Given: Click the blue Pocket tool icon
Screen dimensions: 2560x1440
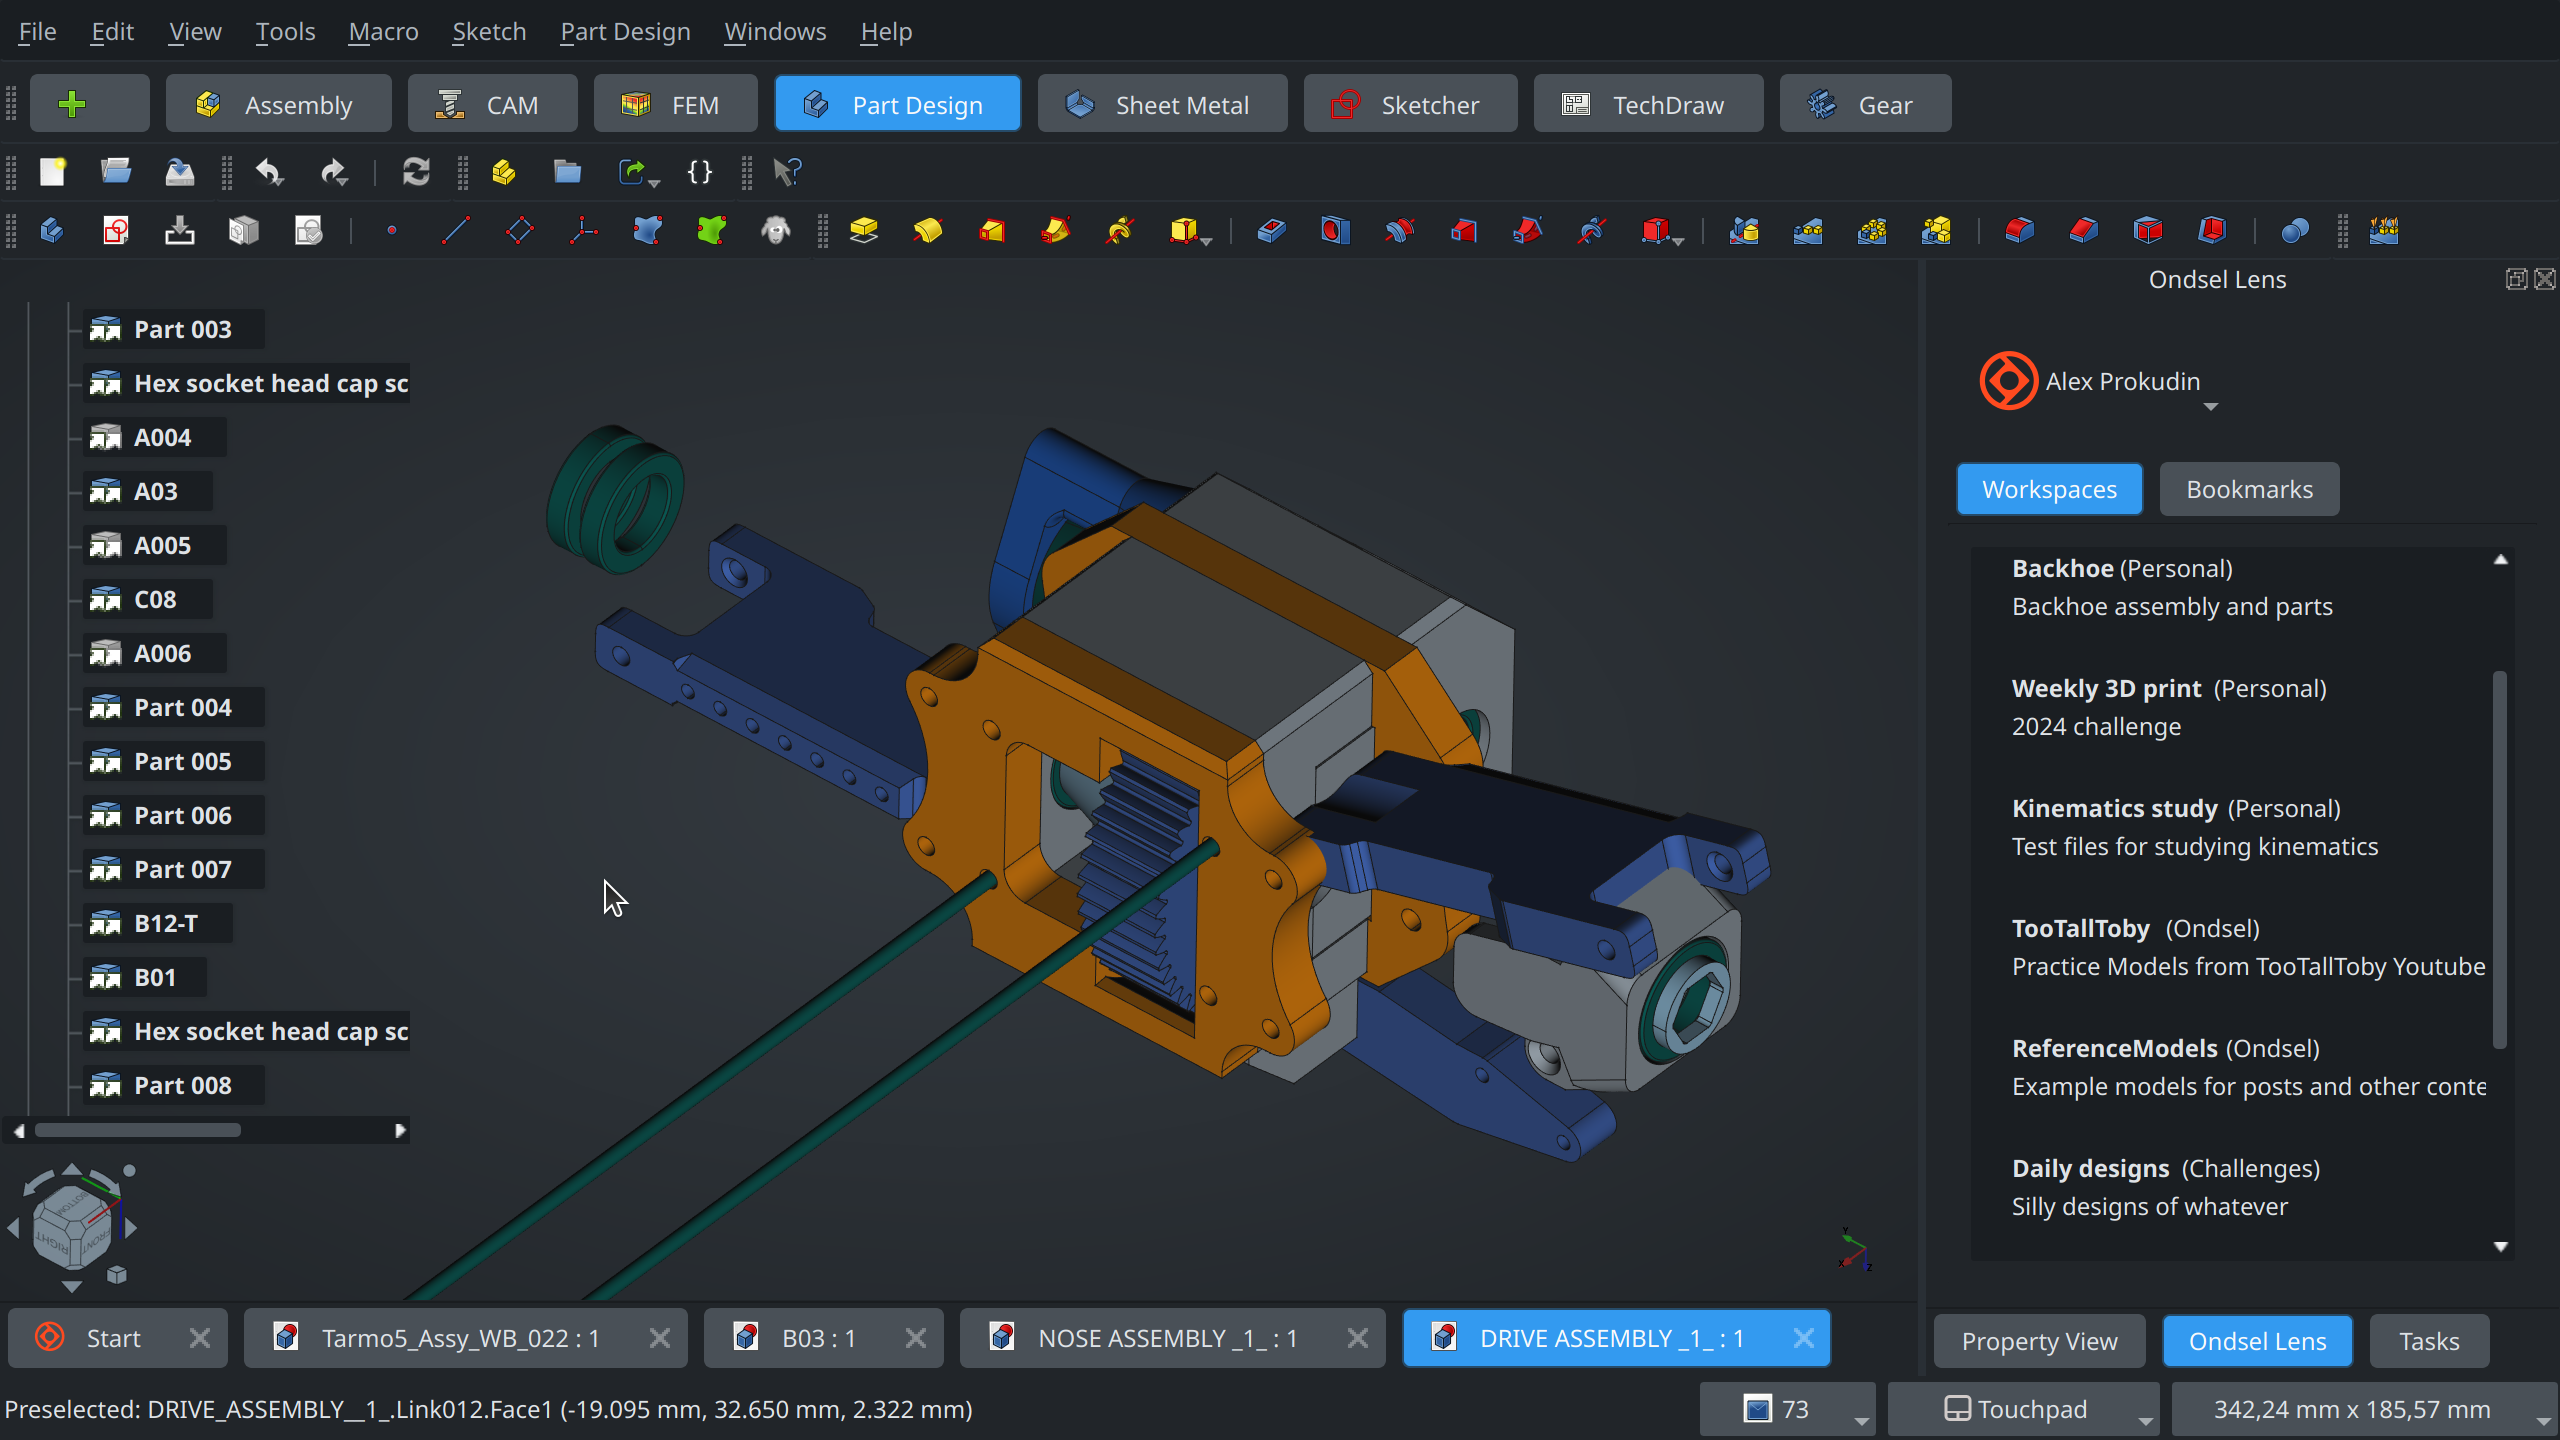Looking at the screenshot, I should tap(1272, 231).
